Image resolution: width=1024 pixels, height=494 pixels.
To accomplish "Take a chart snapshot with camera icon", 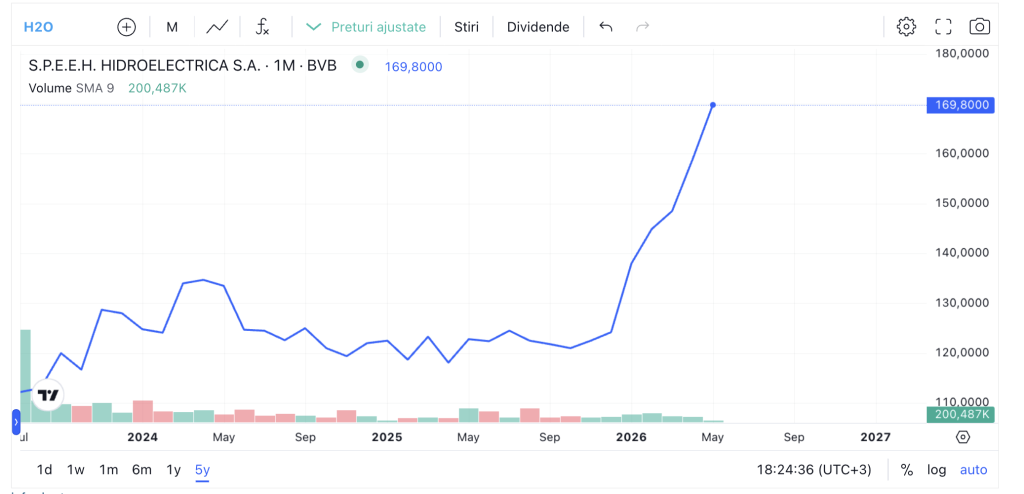I will pos(980,27).
